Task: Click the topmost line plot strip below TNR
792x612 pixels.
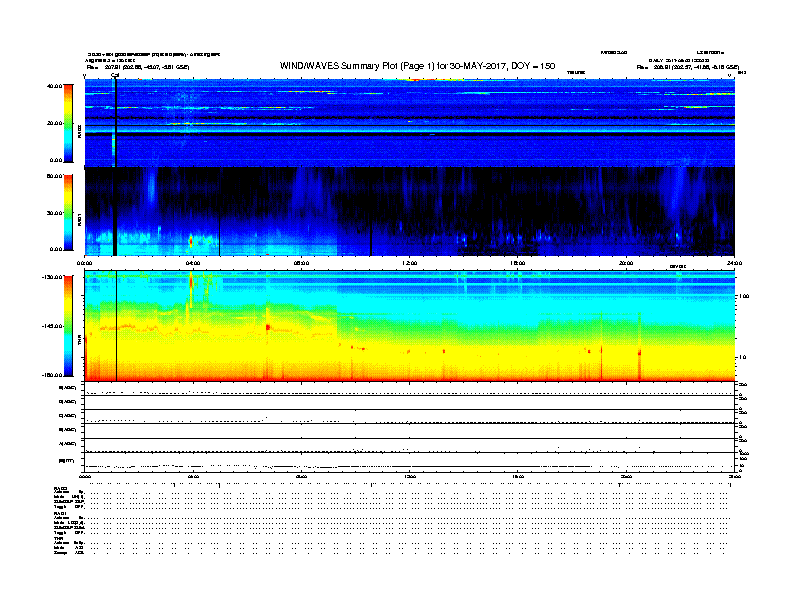Action: (x=410, y=389)
